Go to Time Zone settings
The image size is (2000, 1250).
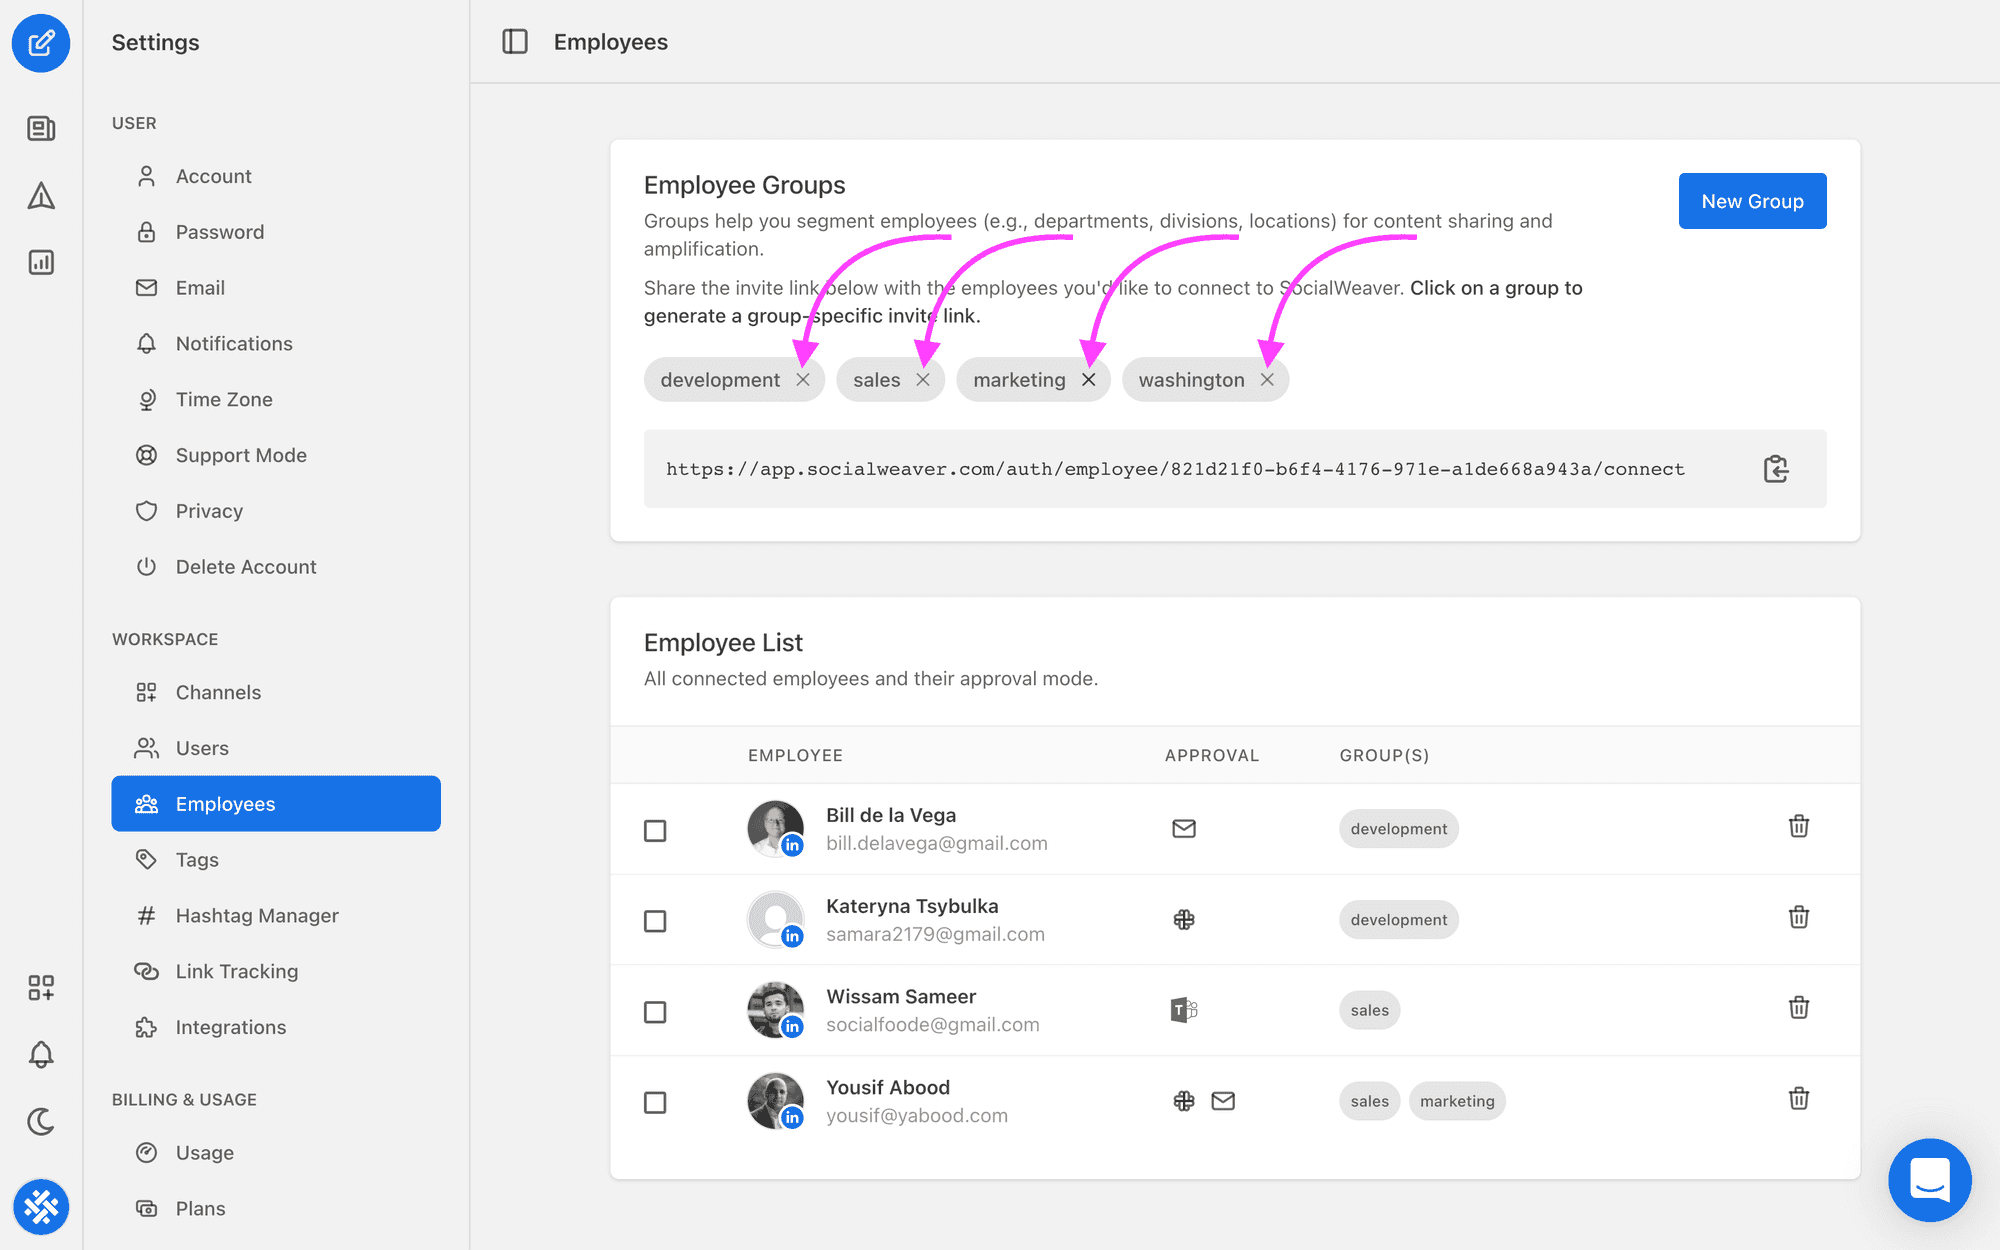[x=276, y=400]
